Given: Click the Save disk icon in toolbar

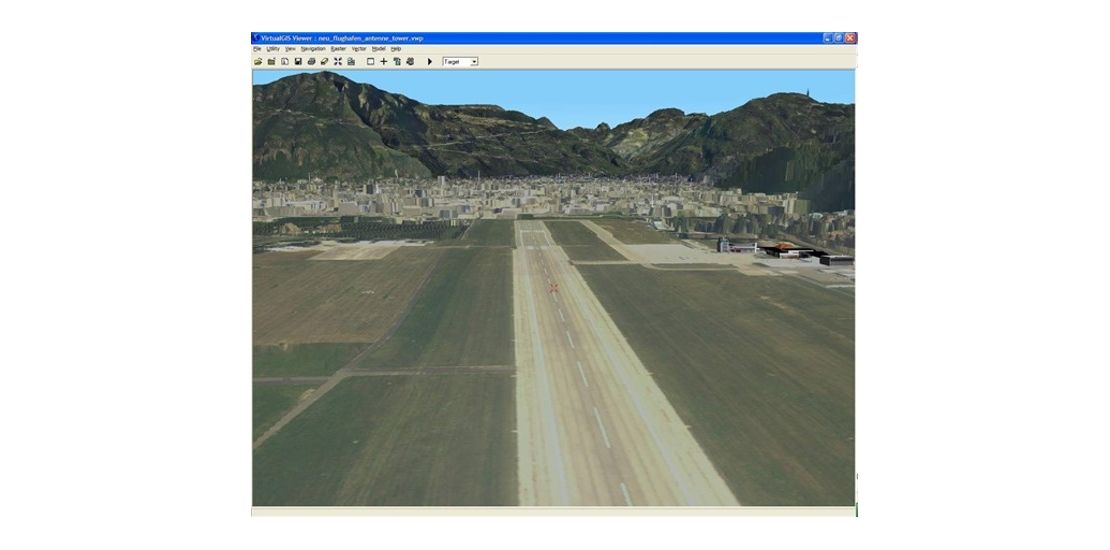Looking at the screenshot, I should click(x=298, y=62).
